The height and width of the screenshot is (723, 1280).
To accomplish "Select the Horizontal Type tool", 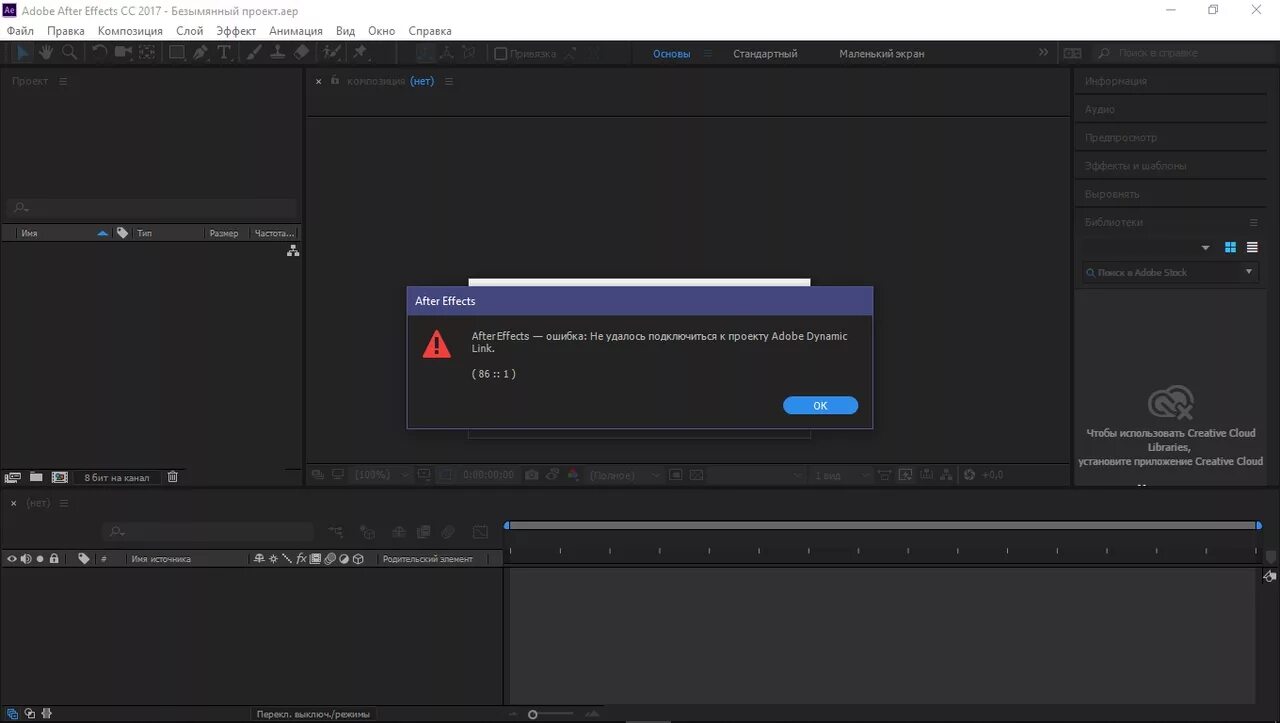I will (224, 53).
